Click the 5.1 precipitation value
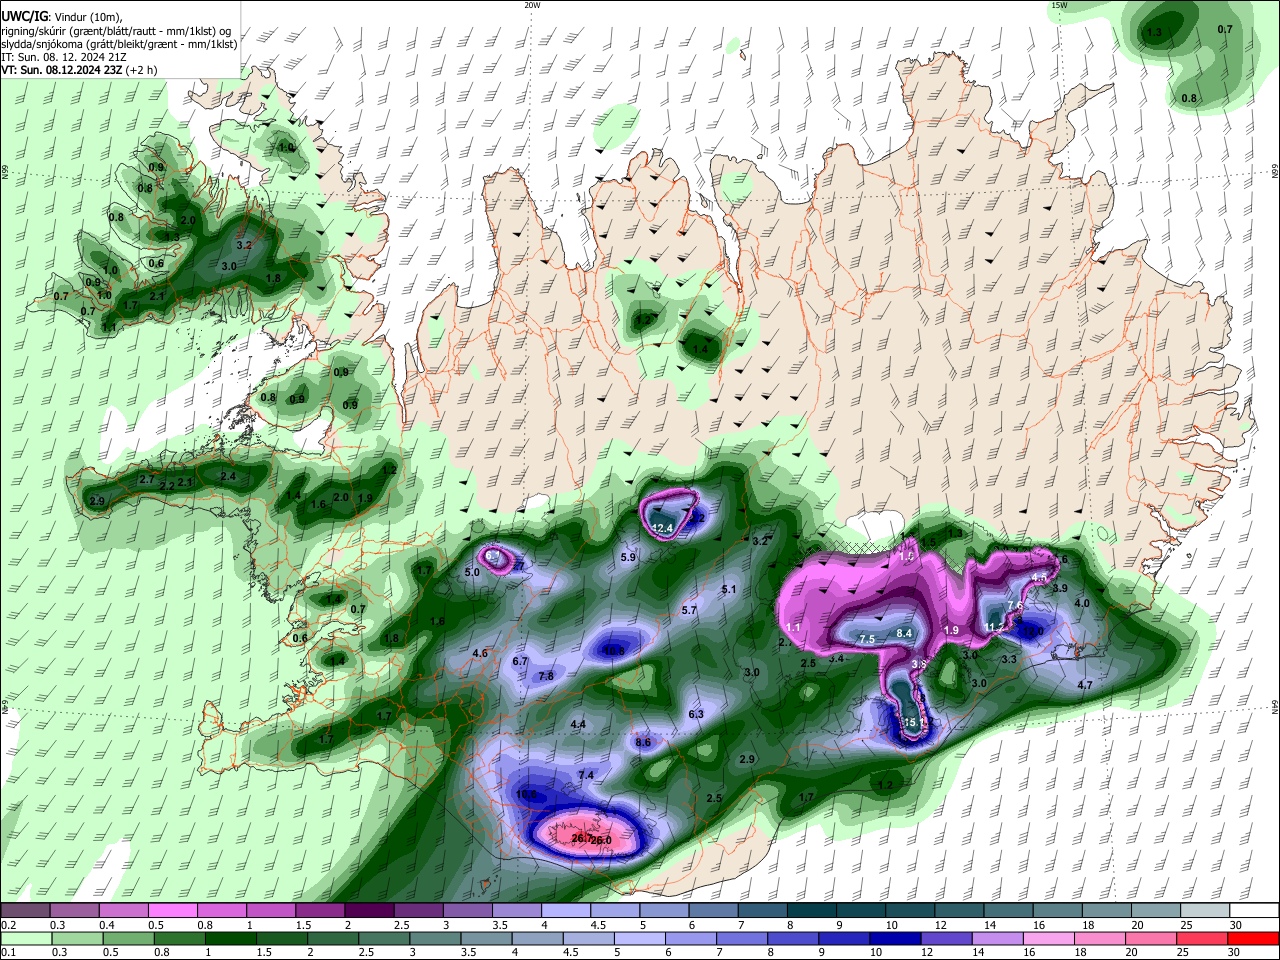 tap(729, 590)
